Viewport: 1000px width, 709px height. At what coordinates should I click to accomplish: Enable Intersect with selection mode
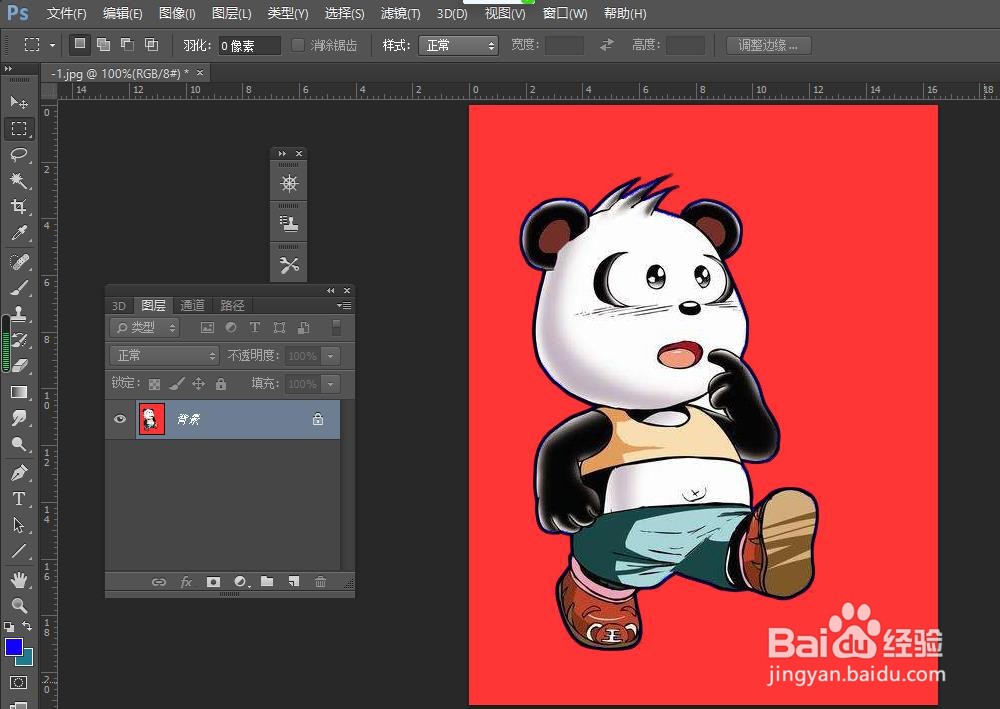(x=151, y=44)
